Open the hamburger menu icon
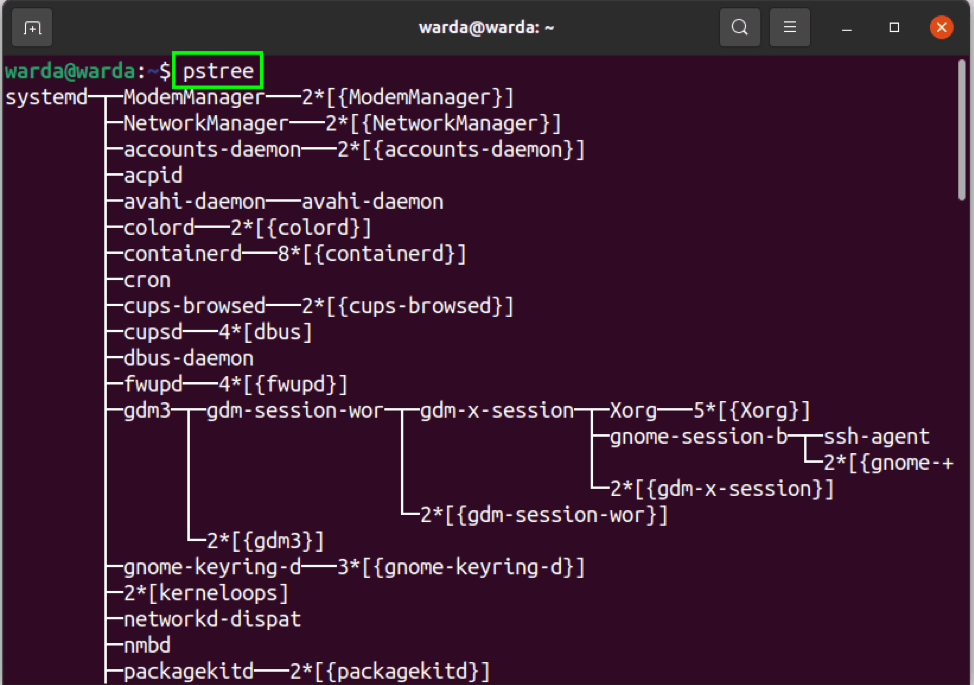974x685 pixels. coord(789,27)
